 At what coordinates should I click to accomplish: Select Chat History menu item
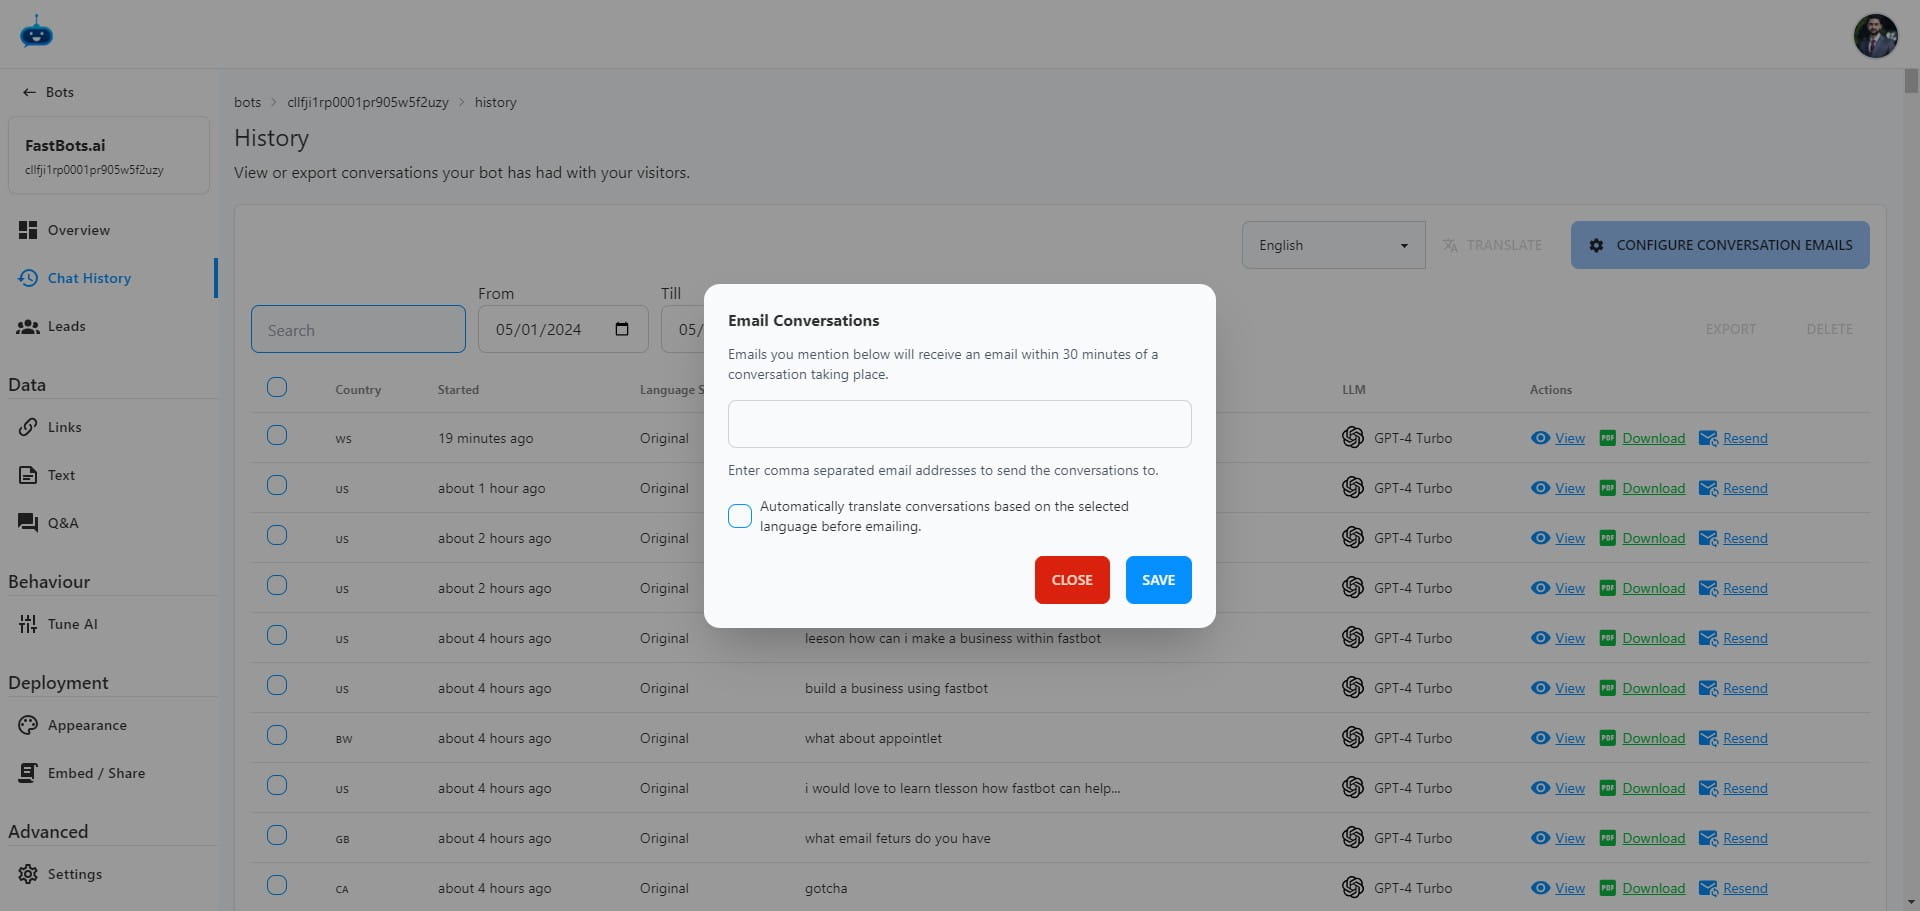point(108,278)
